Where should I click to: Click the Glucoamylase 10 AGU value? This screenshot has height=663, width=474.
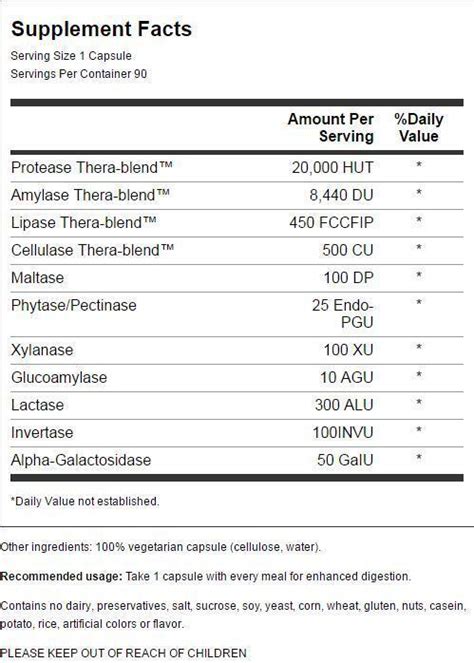347,377
